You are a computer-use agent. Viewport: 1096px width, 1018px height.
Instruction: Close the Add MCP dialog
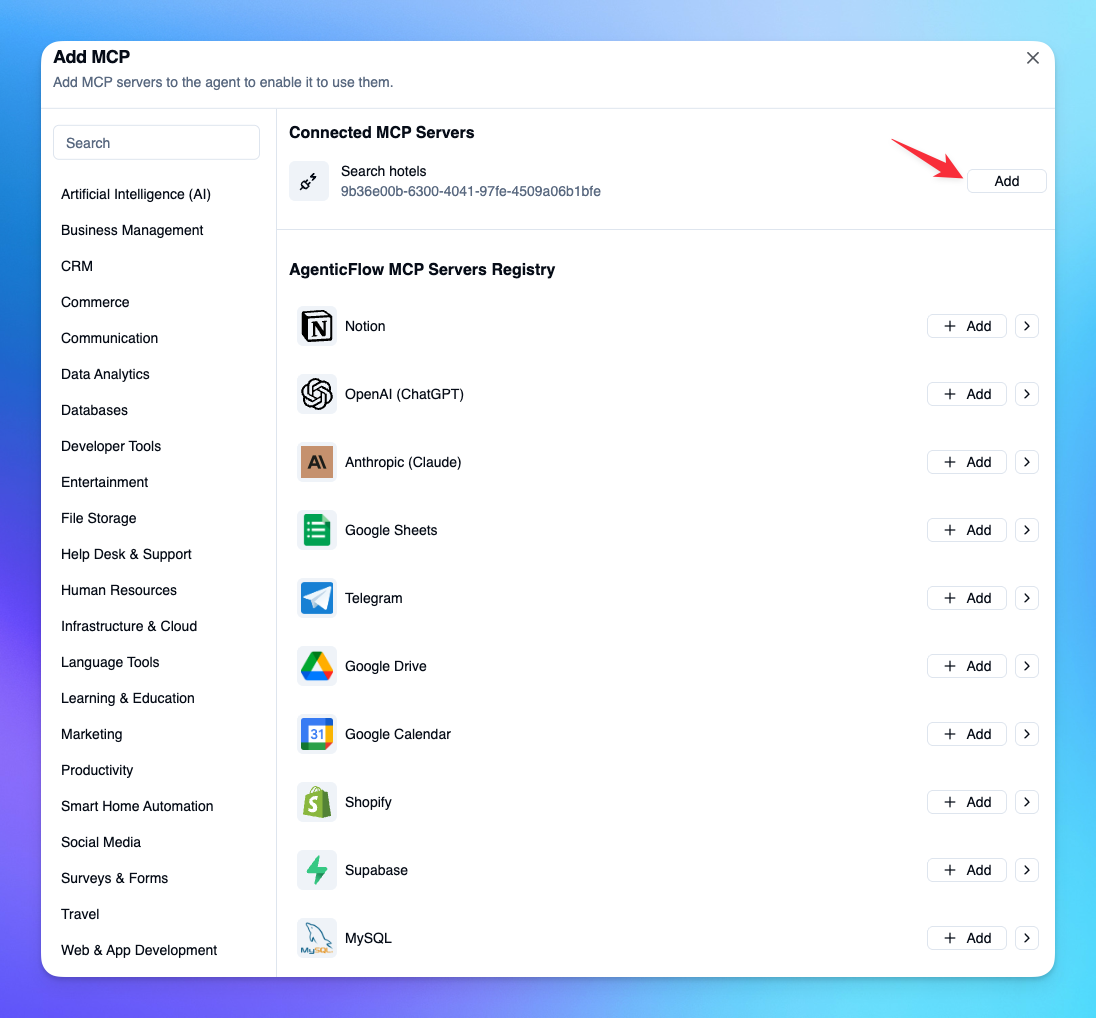click(1033, 58)
